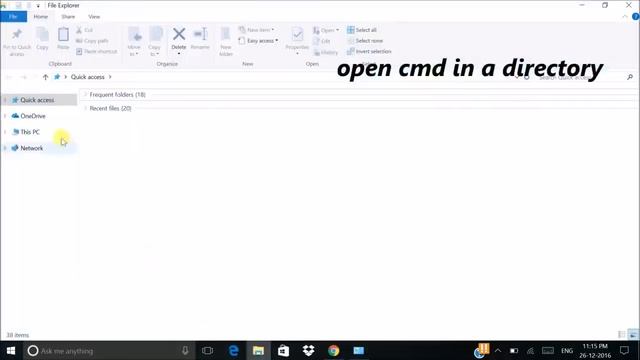
Task: Click the battery tray icon
Action: pyautogui.click(x=514, y=351)
